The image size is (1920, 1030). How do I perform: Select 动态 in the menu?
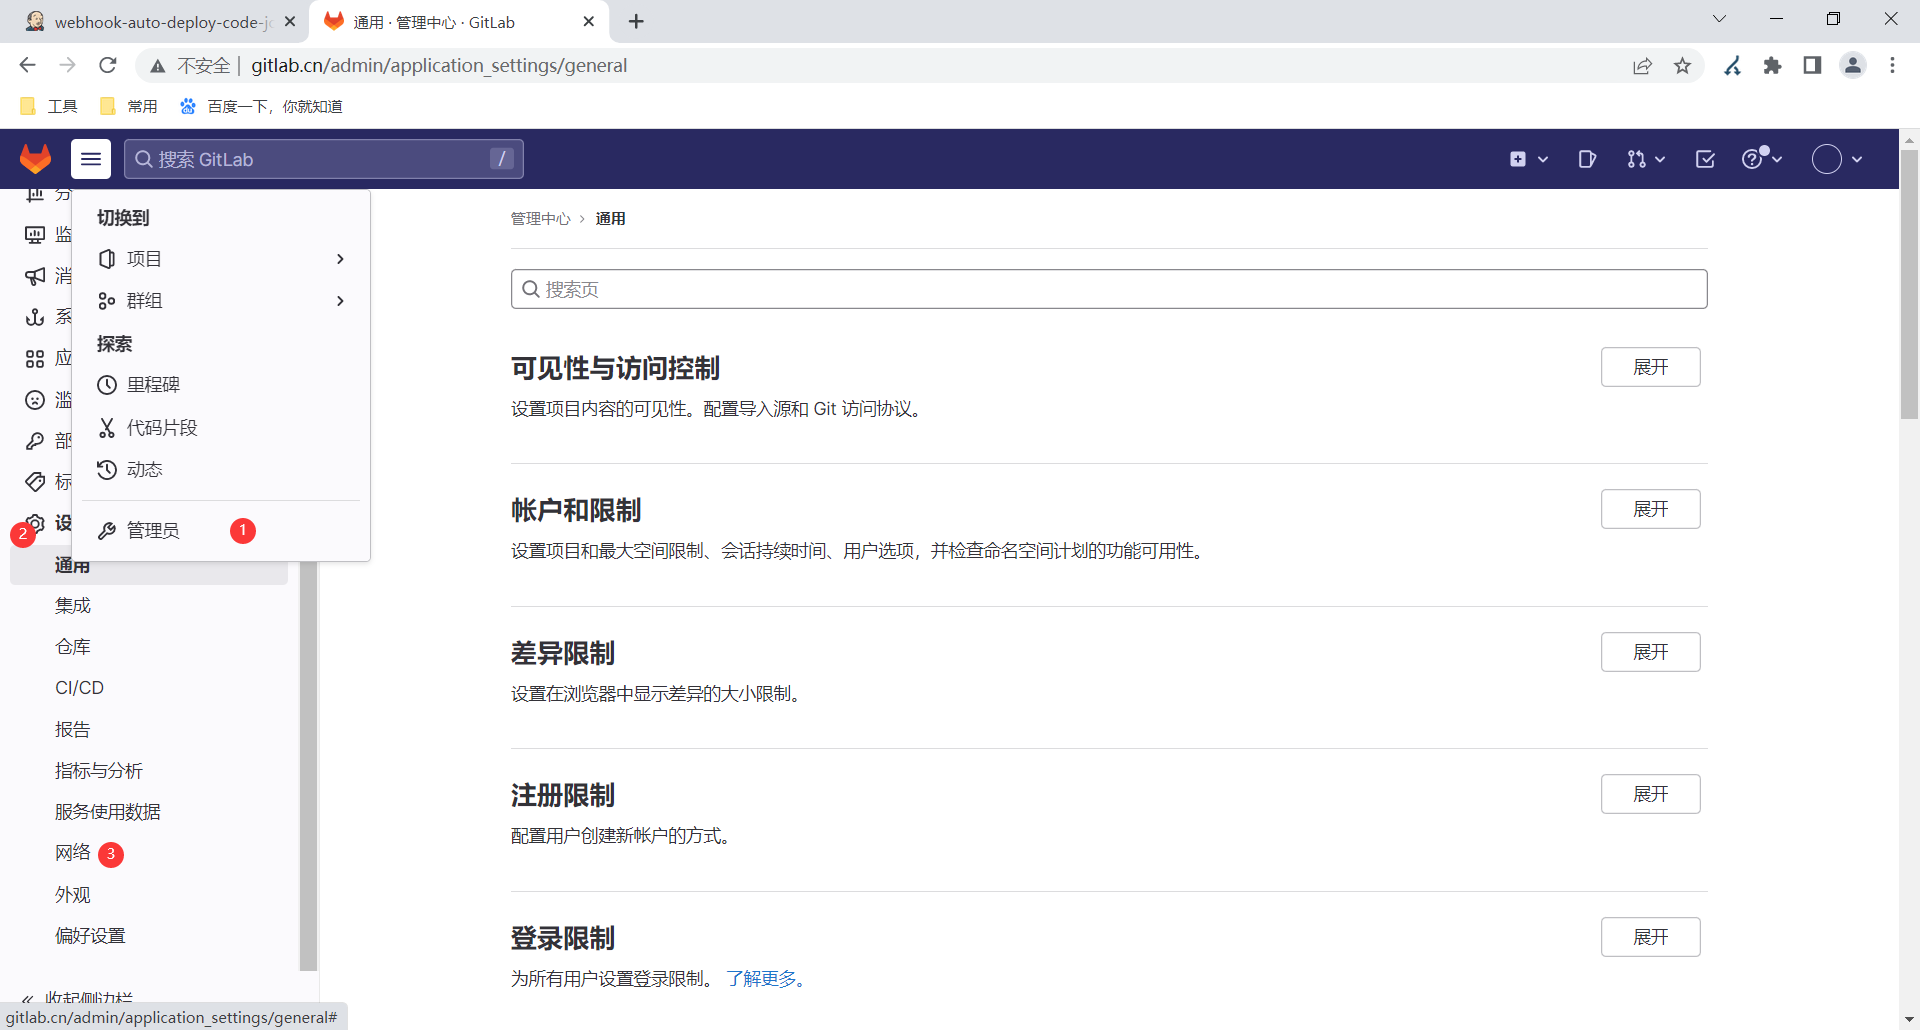(221, 470)
